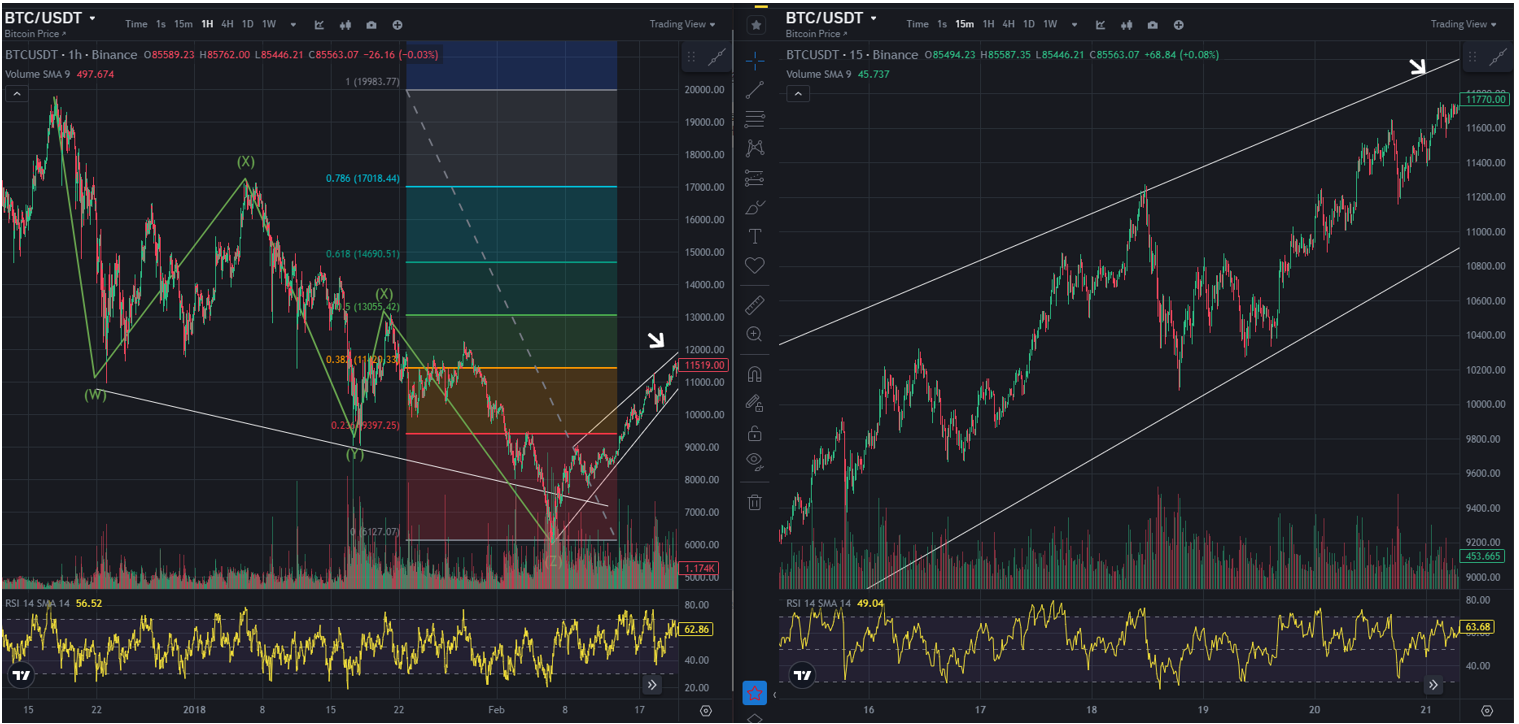Collapse right chart indicator legend
The width and height of the screenshot is (1519, 724).
(798, 94)
